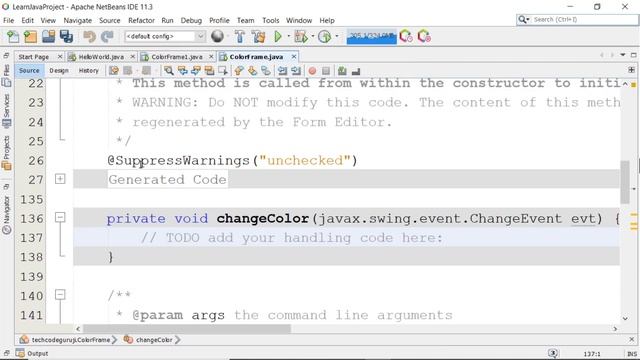Click the Last Edit icon in editor toolbar
The height and width of the screenshot is (360, 640).
(113, 71)
